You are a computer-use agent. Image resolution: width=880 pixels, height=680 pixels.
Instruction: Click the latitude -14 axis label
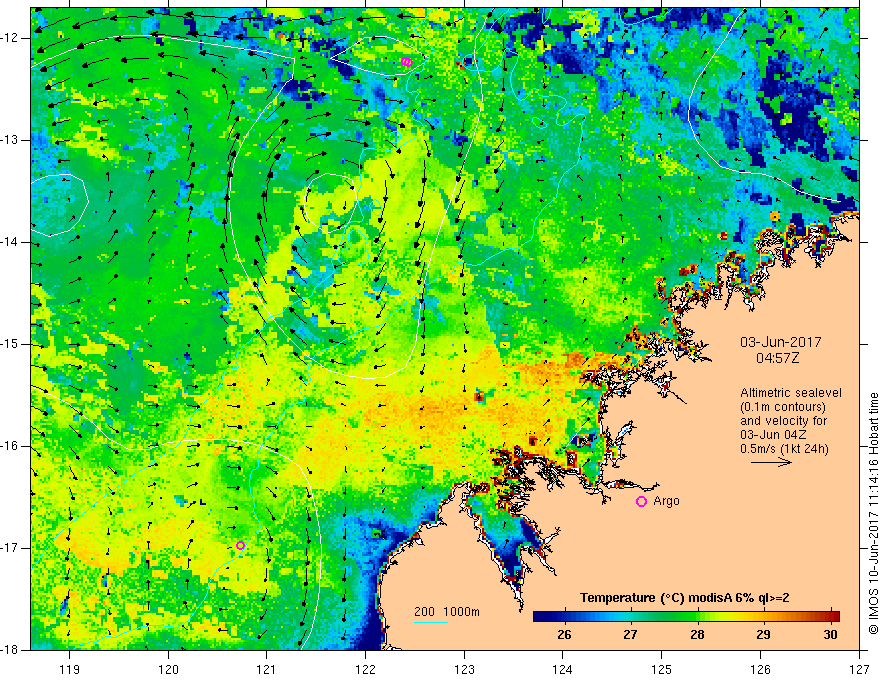[11, 242]
